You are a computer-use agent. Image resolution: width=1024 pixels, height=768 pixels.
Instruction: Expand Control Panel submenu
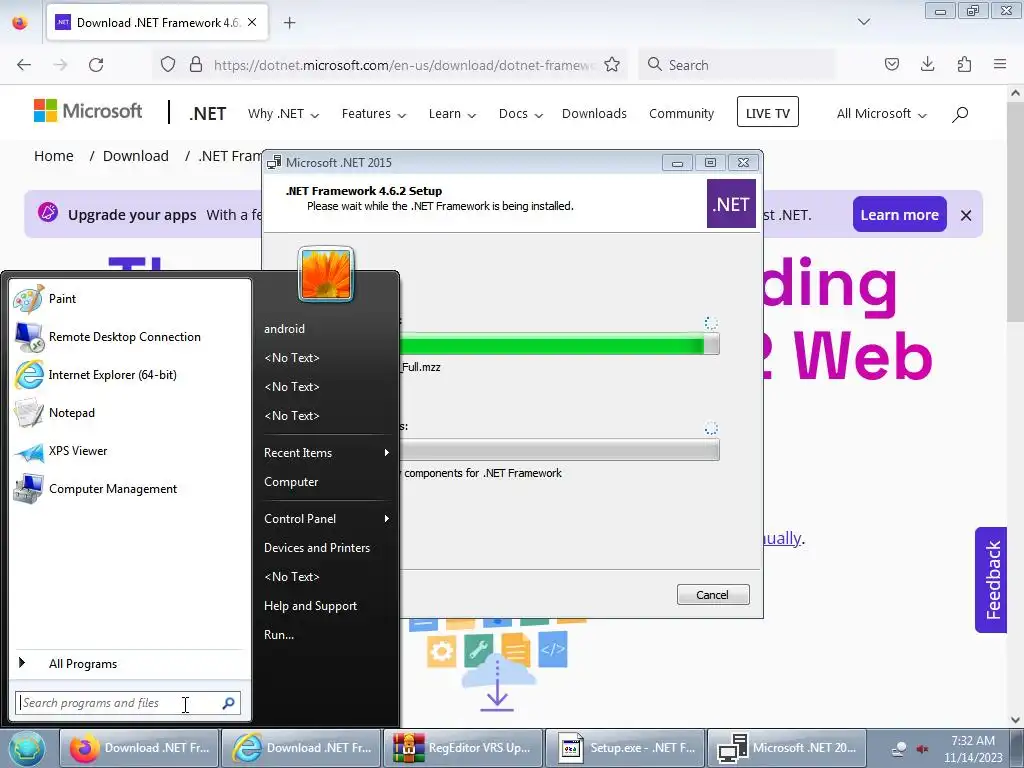pos(327,519)
